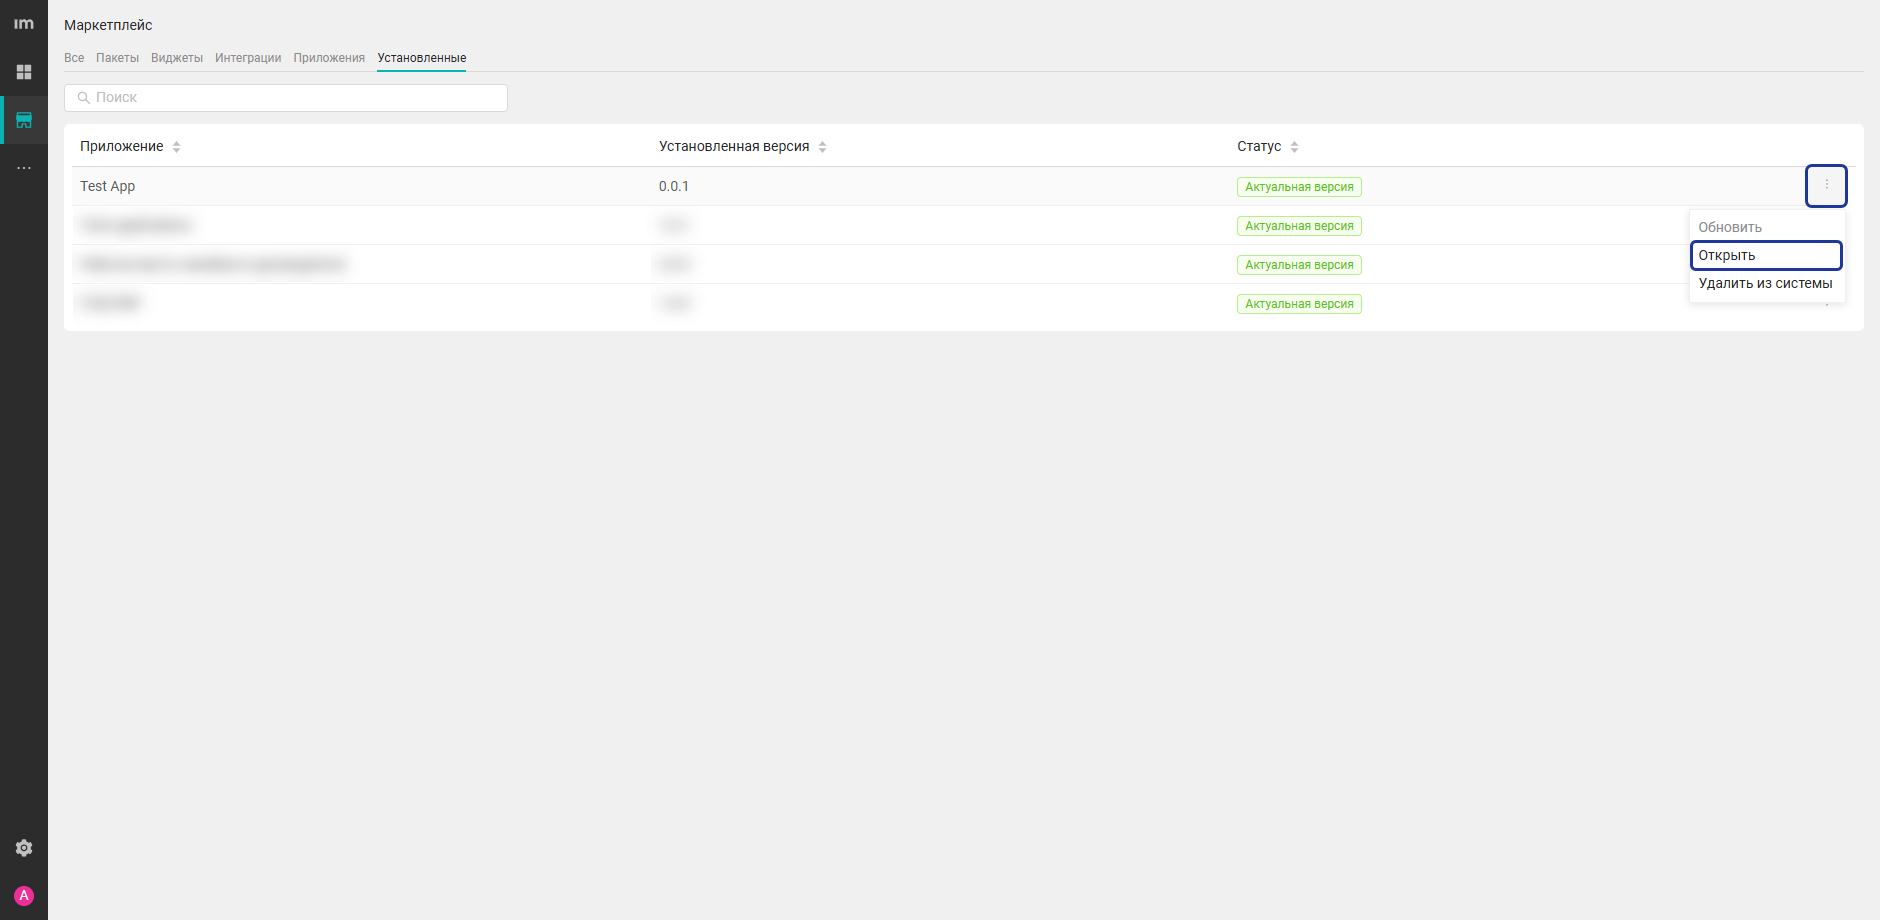Sort by Установленная версия column
Viewport: 1880px width, 920px height.
click(x=822, y=147)
